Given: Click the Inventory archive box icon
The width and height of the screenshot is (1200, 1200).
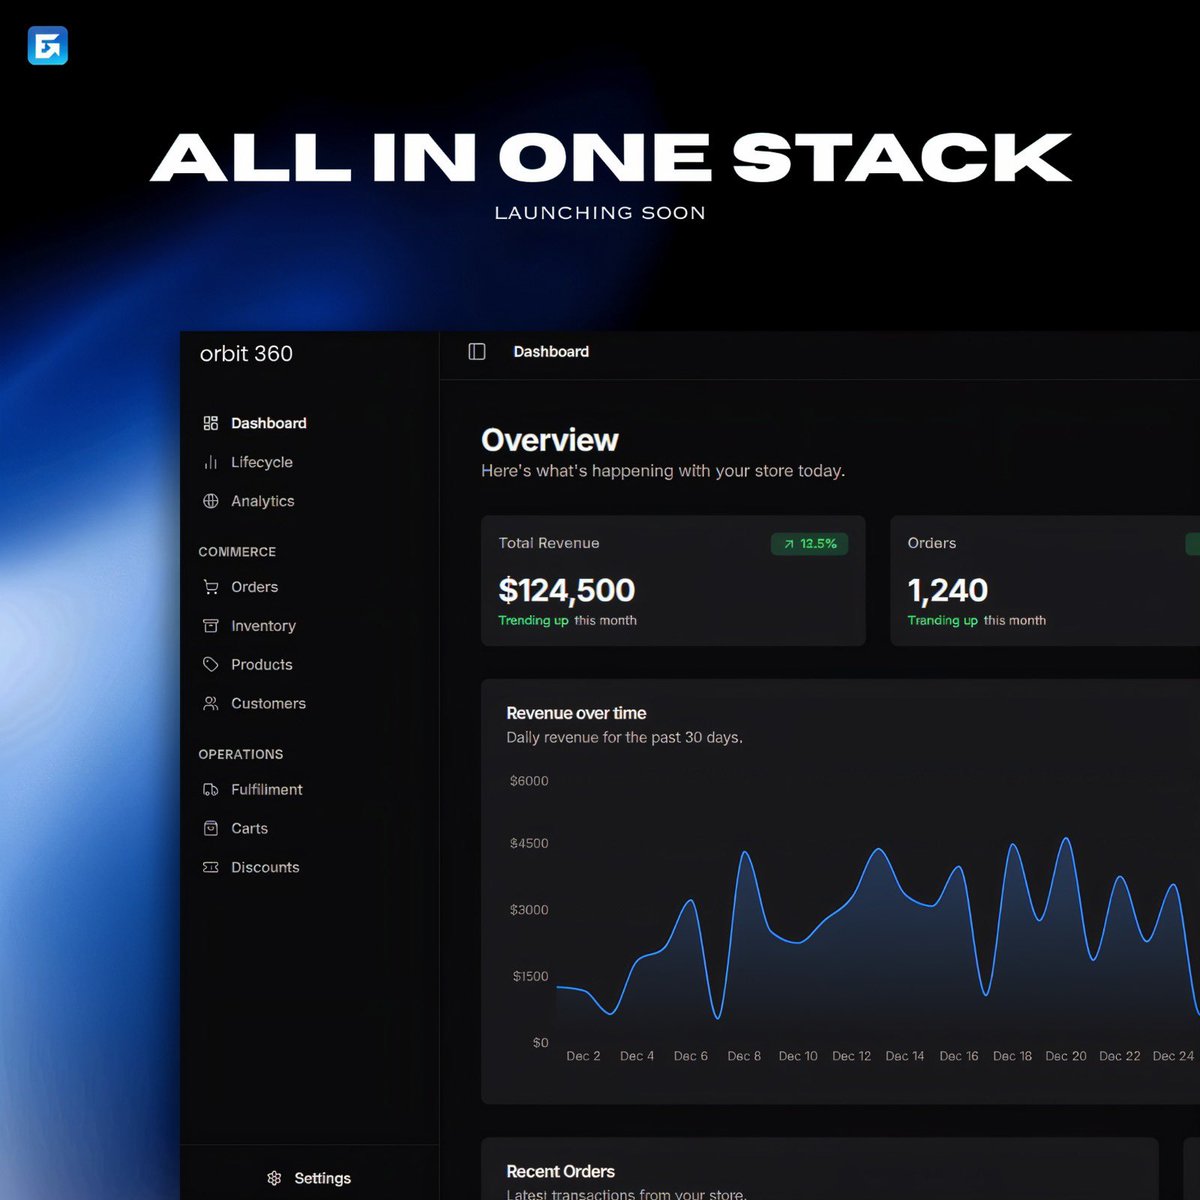Looking at the screenshot, I should pos(210,626).
